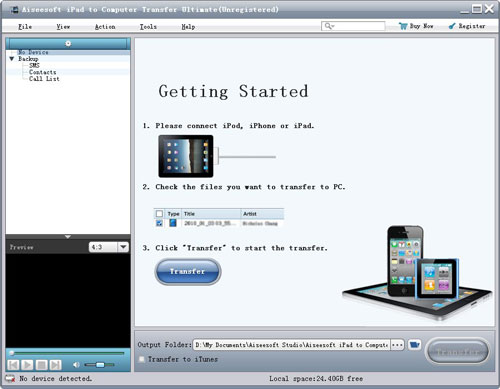
Task: Open the Tools menu
Action: 148,27
